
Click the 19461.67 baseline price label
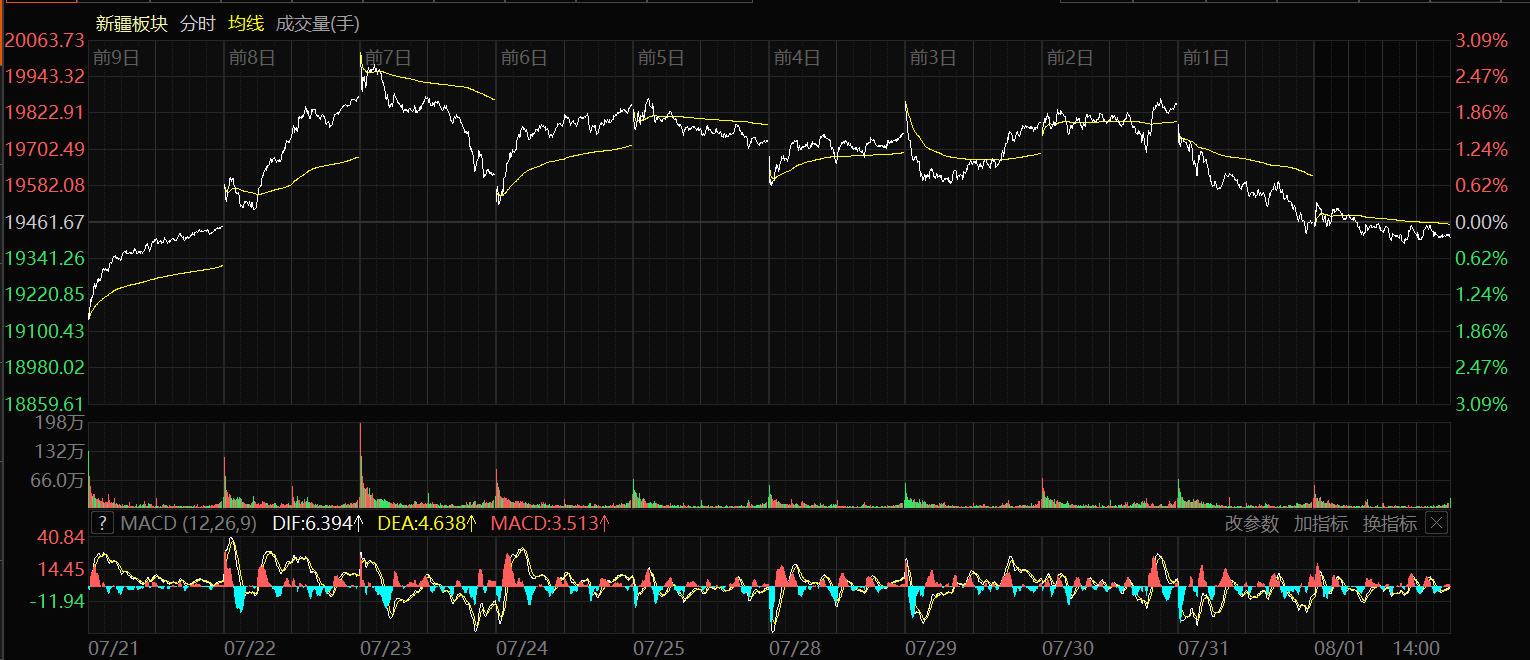pyautogui.click(x=44, y=221)
